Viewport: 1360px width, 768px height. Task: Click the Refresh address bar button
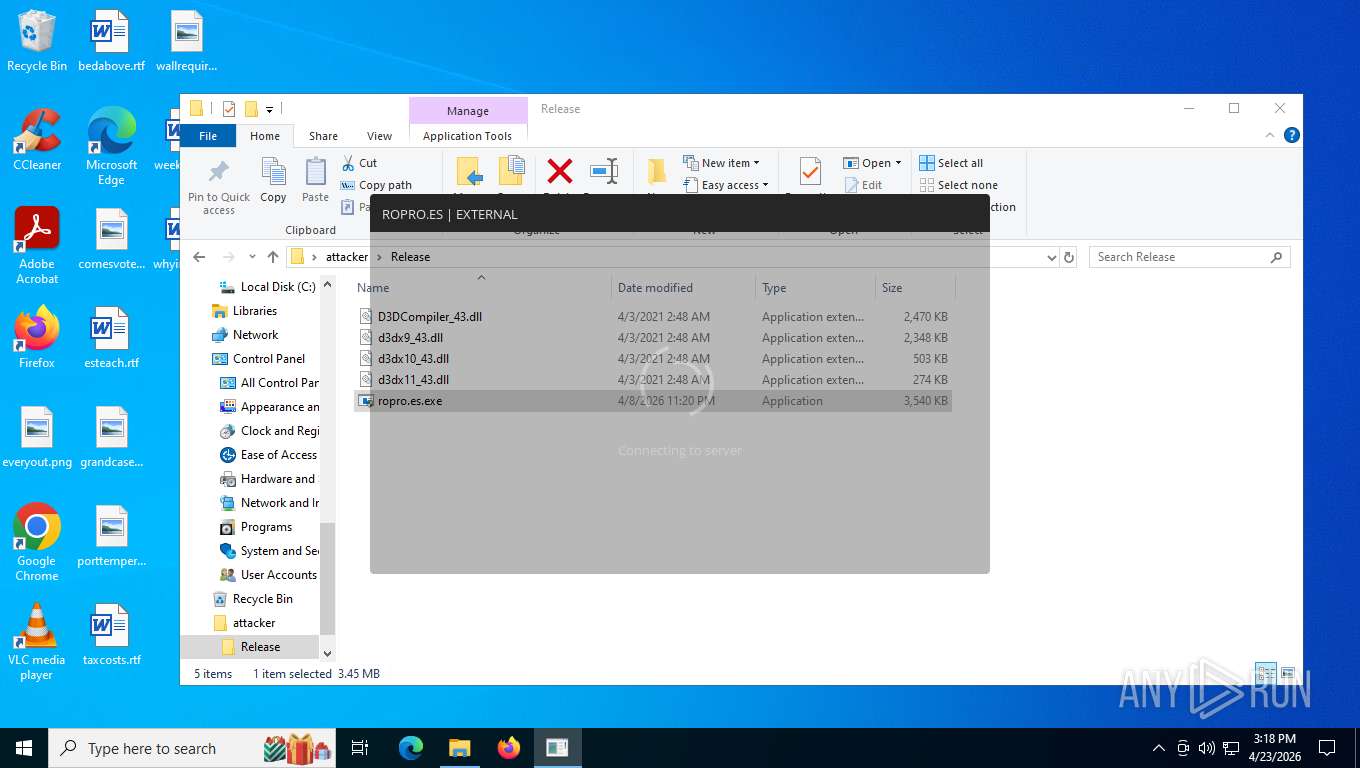click(x=1069, y=257)
